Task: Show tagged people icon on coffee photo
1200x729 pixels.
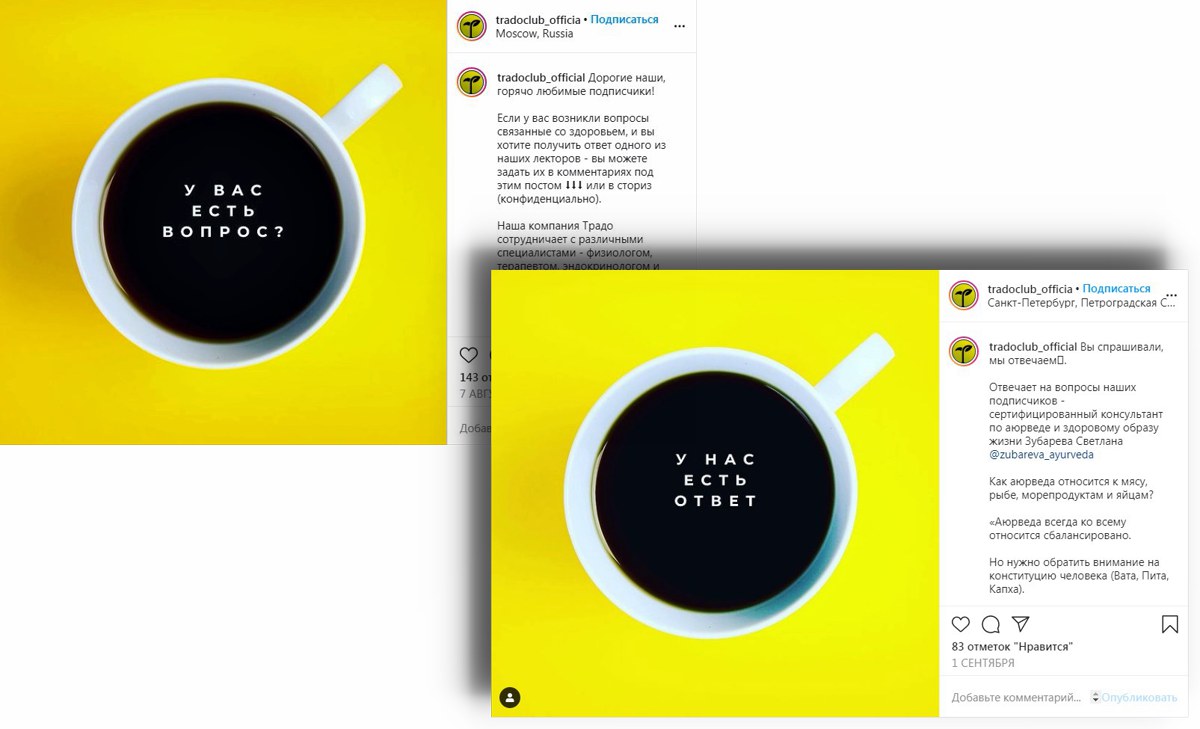Action: (510, 697)
